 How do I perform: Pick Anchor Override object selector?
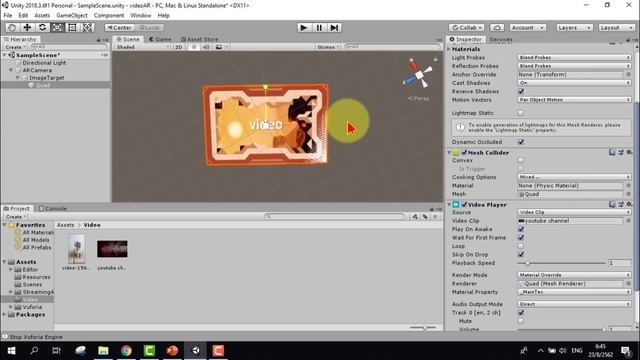(x=629, y=75)
